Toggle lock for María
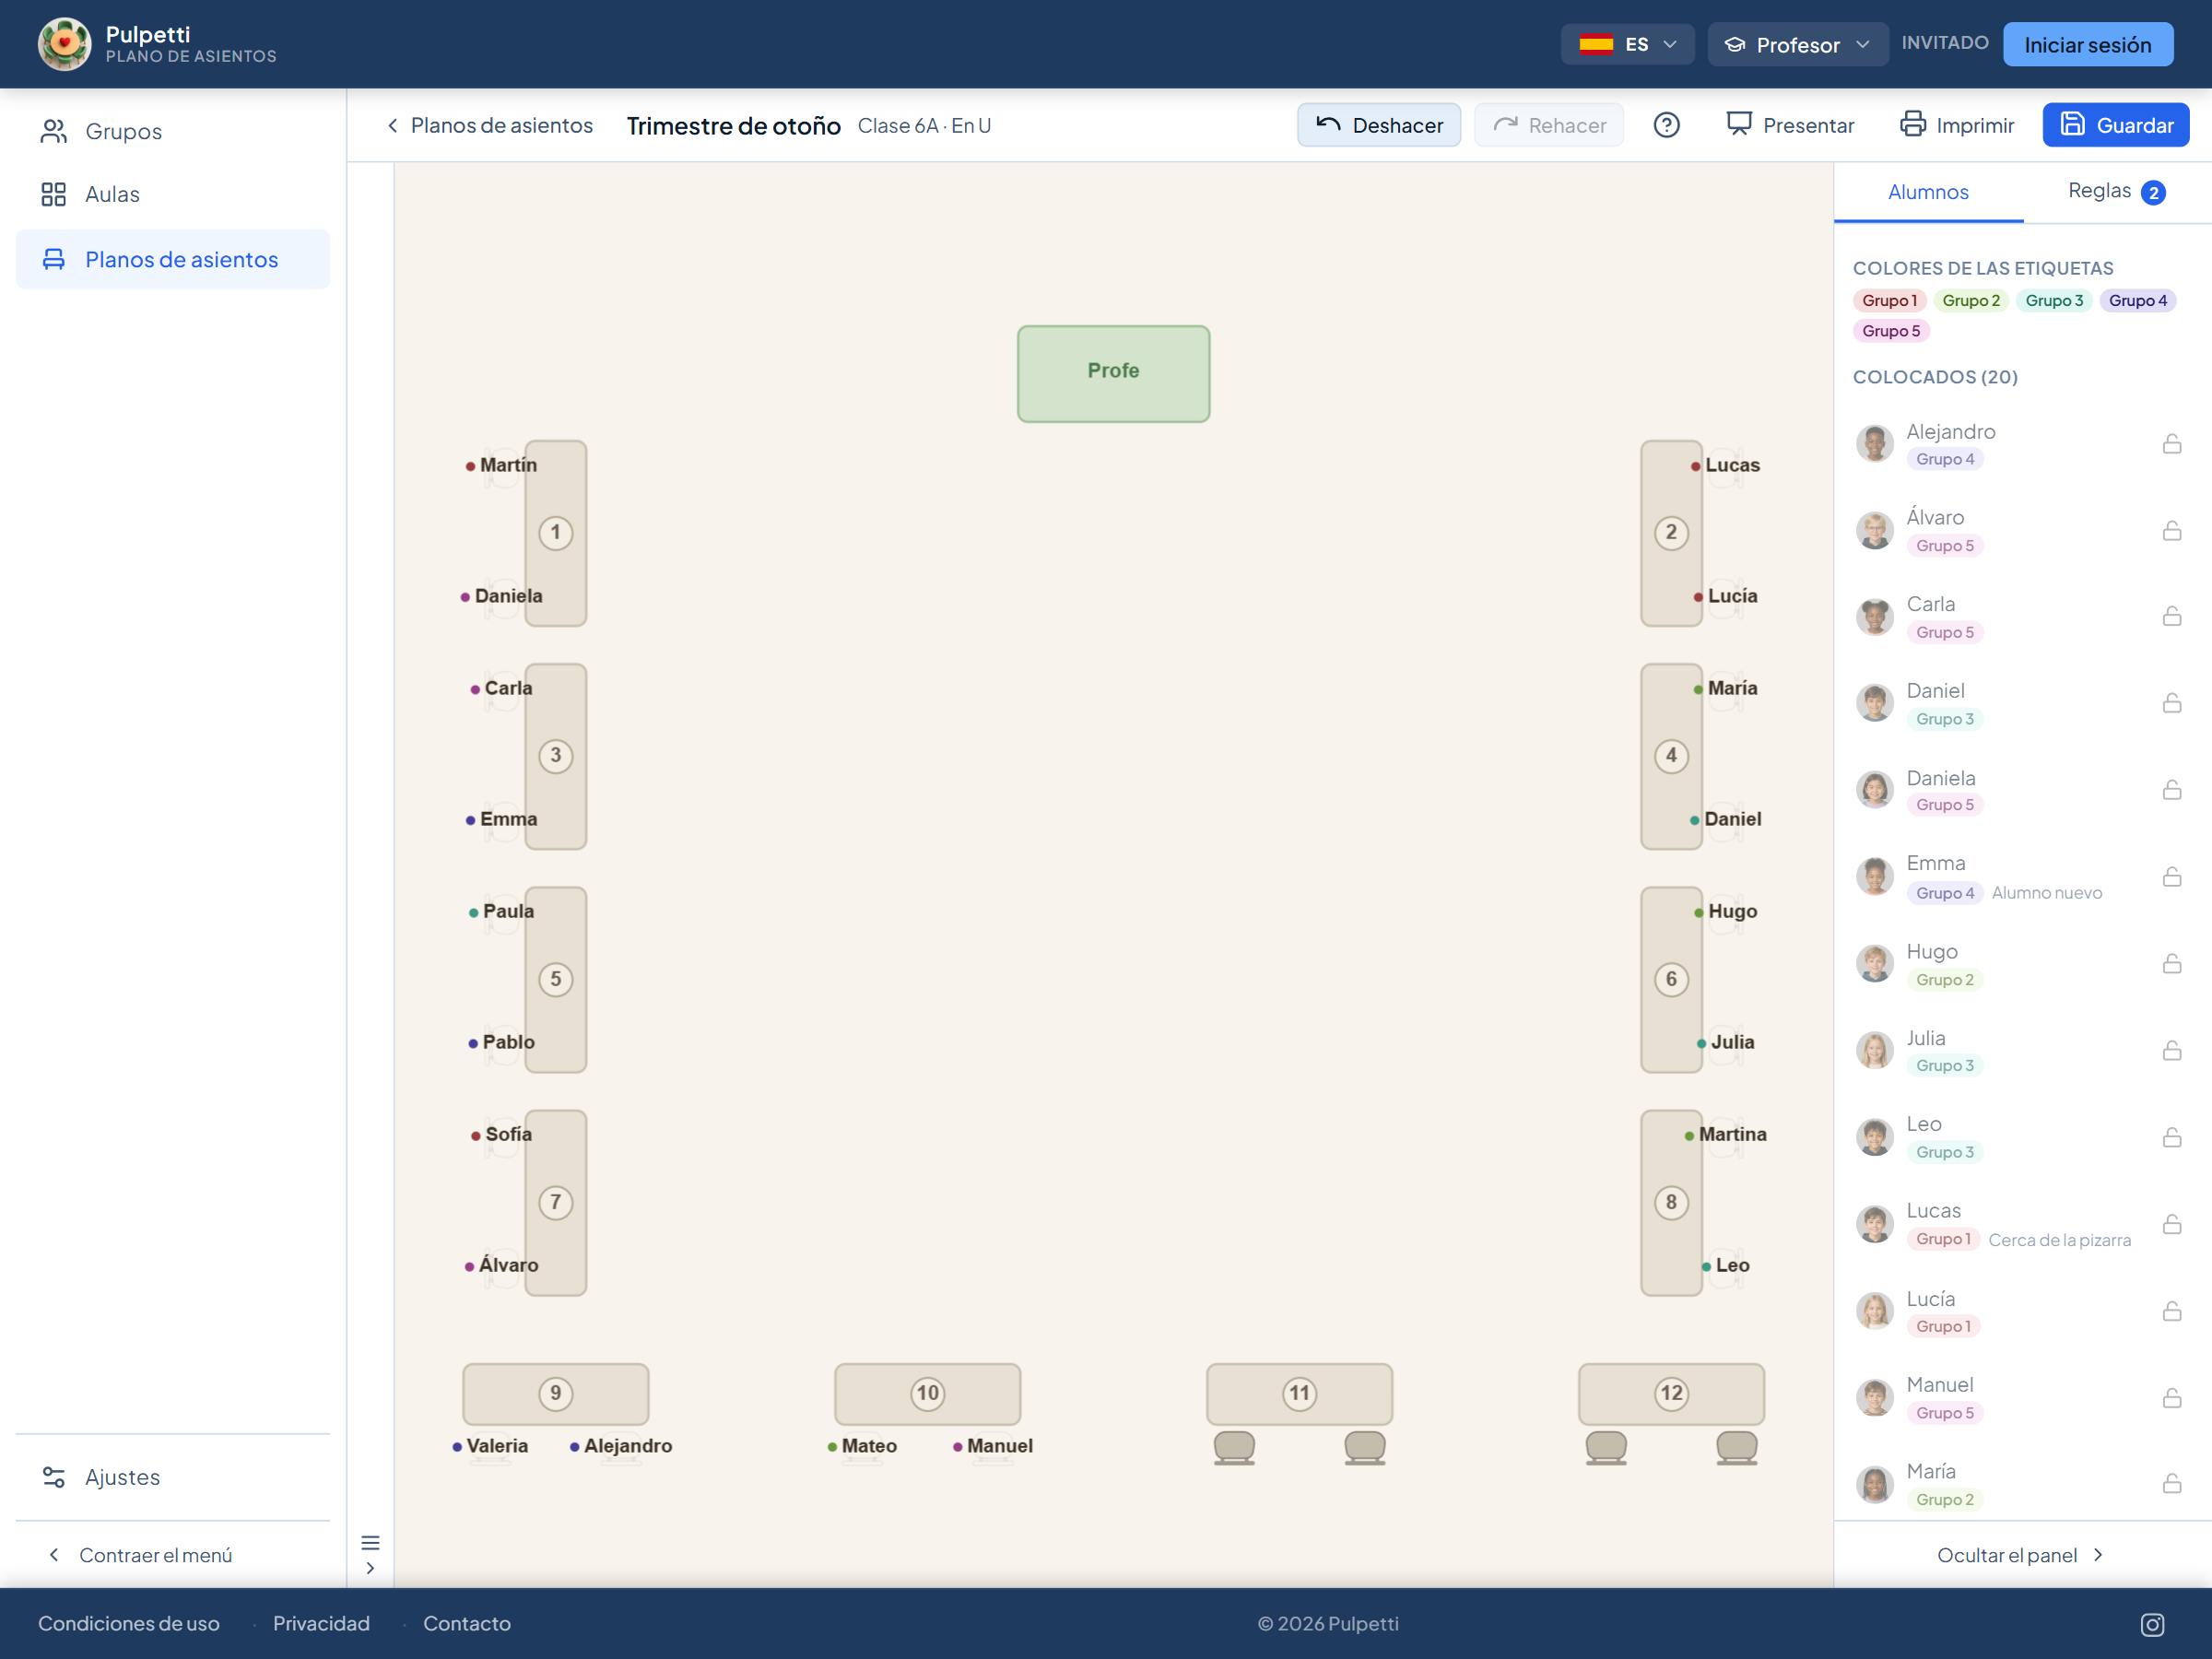 click(x=2171, y=1483)
